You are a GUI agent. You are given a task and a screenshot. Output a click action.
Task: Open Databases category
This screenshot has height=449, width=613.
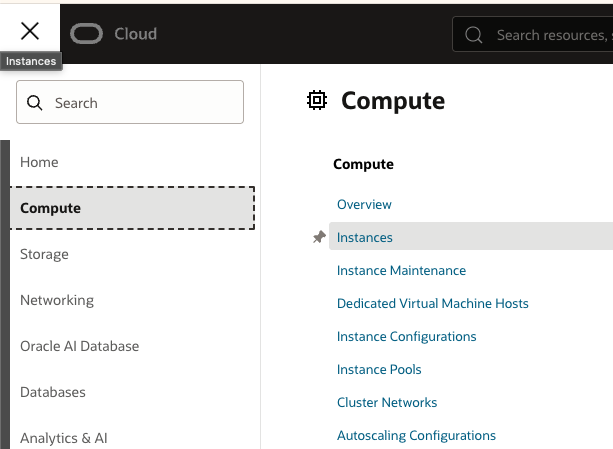[x=53, y=392]
